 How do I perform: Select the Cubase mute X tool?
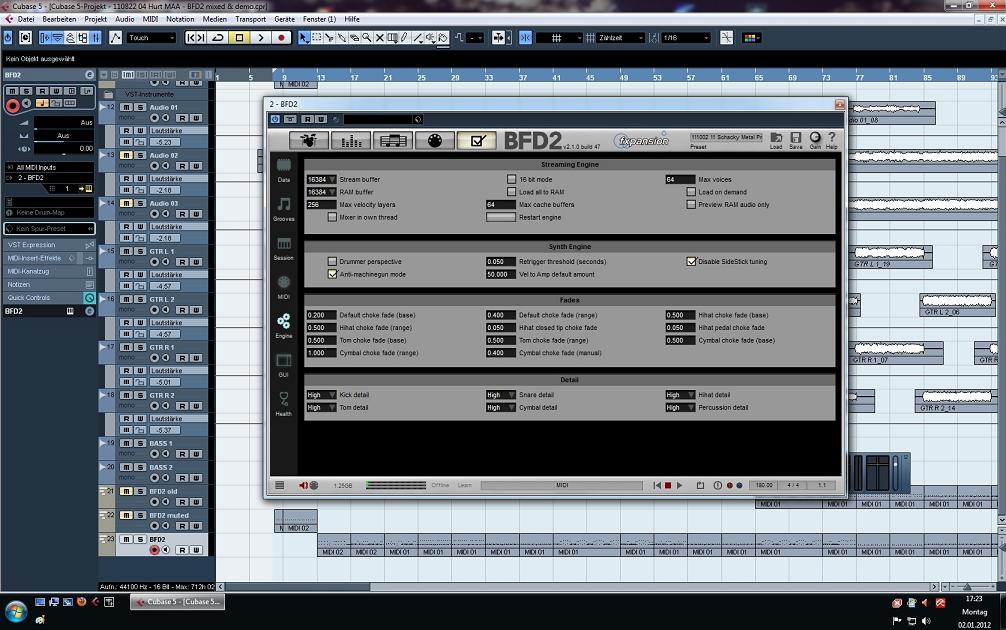[x=380, y=38]
